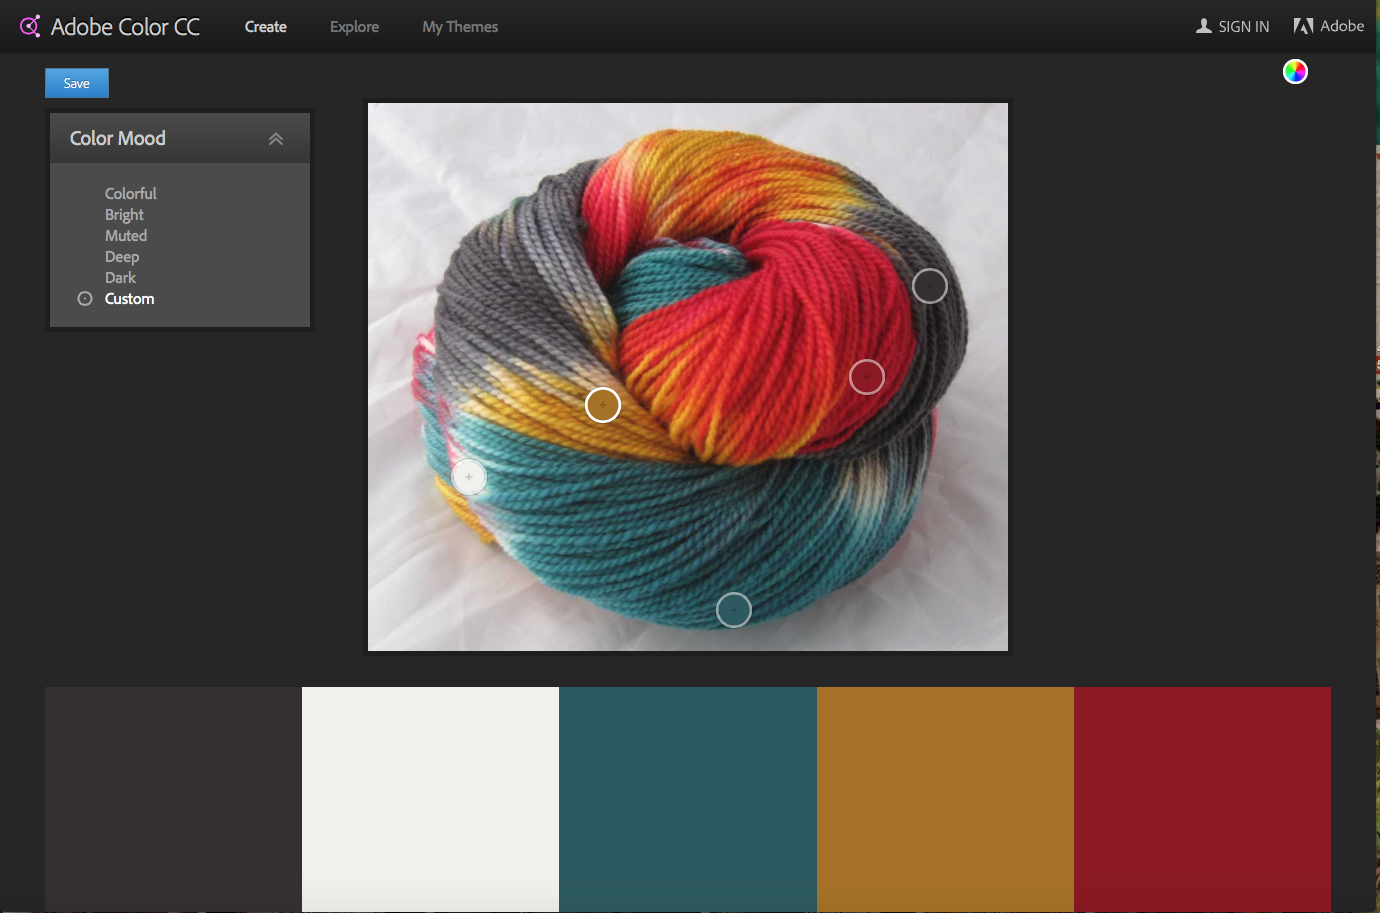Open the color wheel icon

click(x=1295, y=71)
